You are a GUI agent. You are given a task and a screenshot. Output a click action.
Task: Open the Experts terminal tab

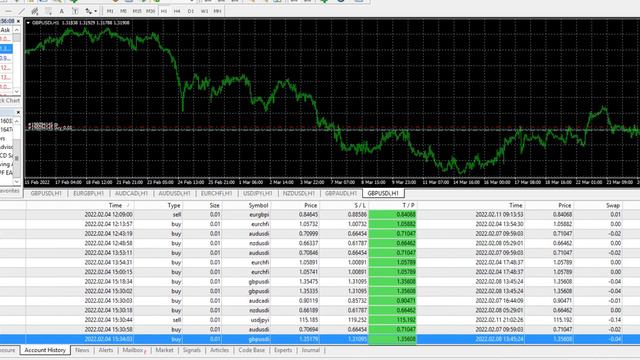tap(283, 350)
